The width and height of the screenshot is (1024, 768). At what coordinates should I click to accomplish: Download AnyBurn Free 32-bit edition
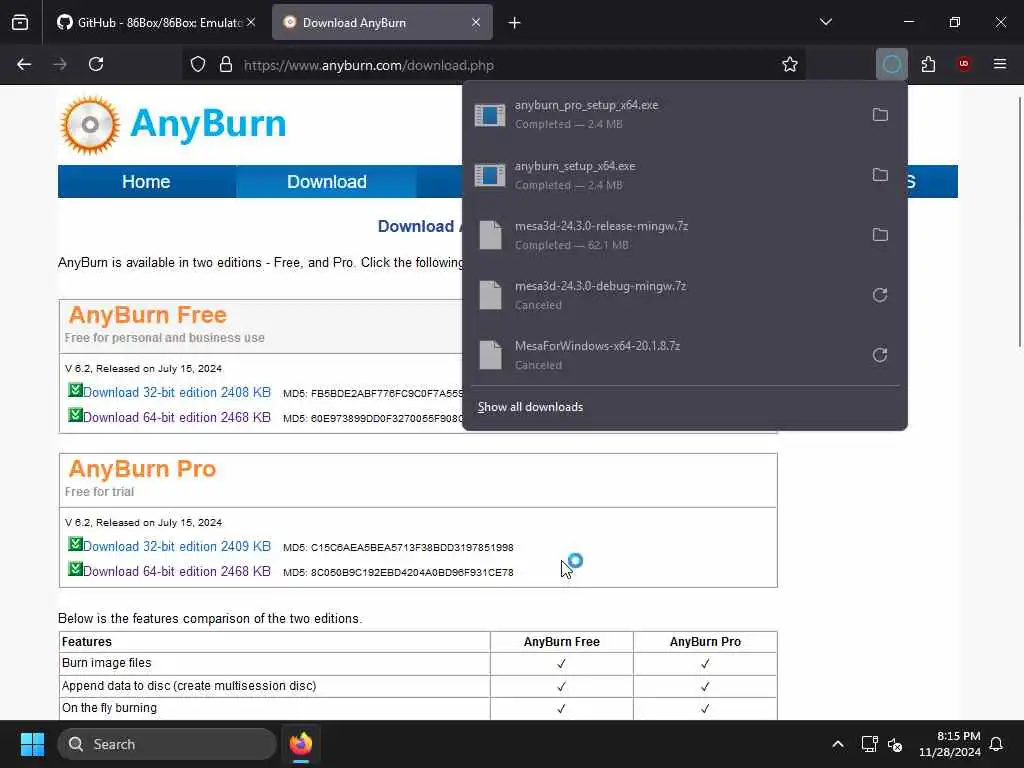[176, 392]
